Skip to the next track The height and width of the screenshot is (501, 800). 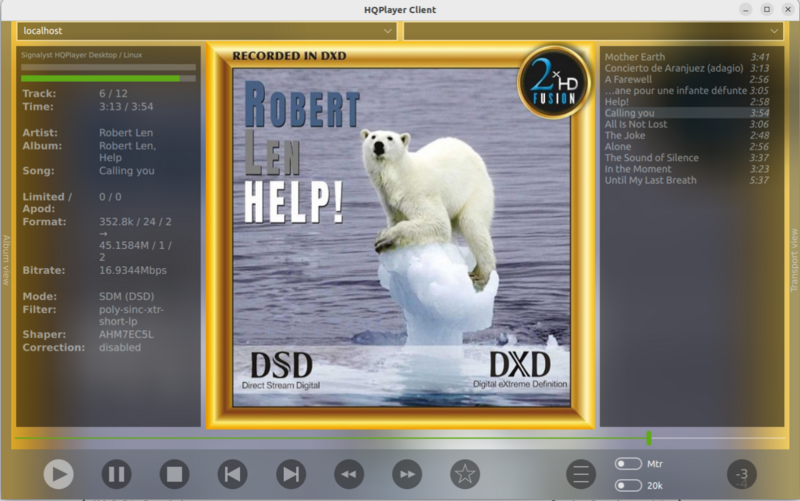pyautogui.click(x=290, y=474)
